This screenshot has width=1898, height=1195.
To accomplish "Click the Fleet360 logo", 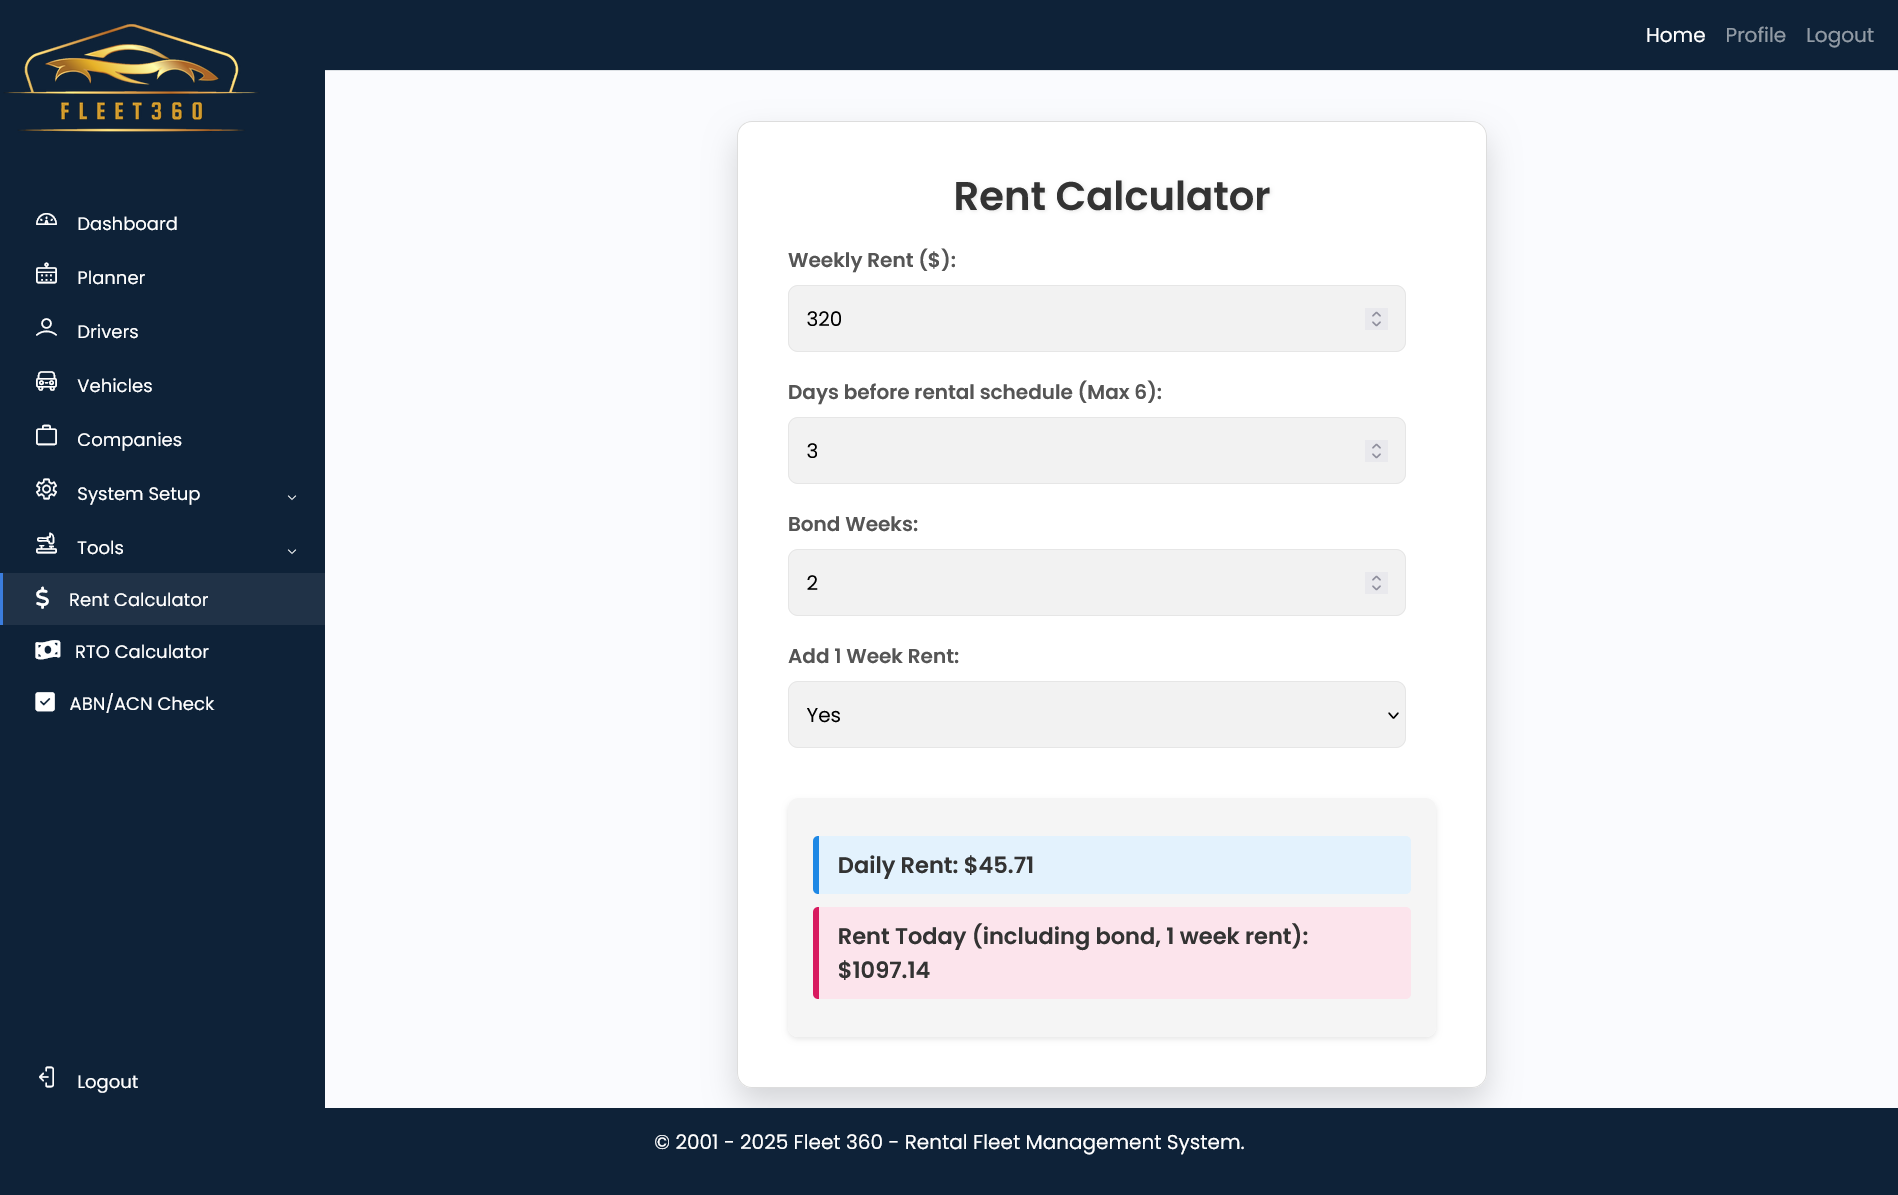I will click(131, 78).
